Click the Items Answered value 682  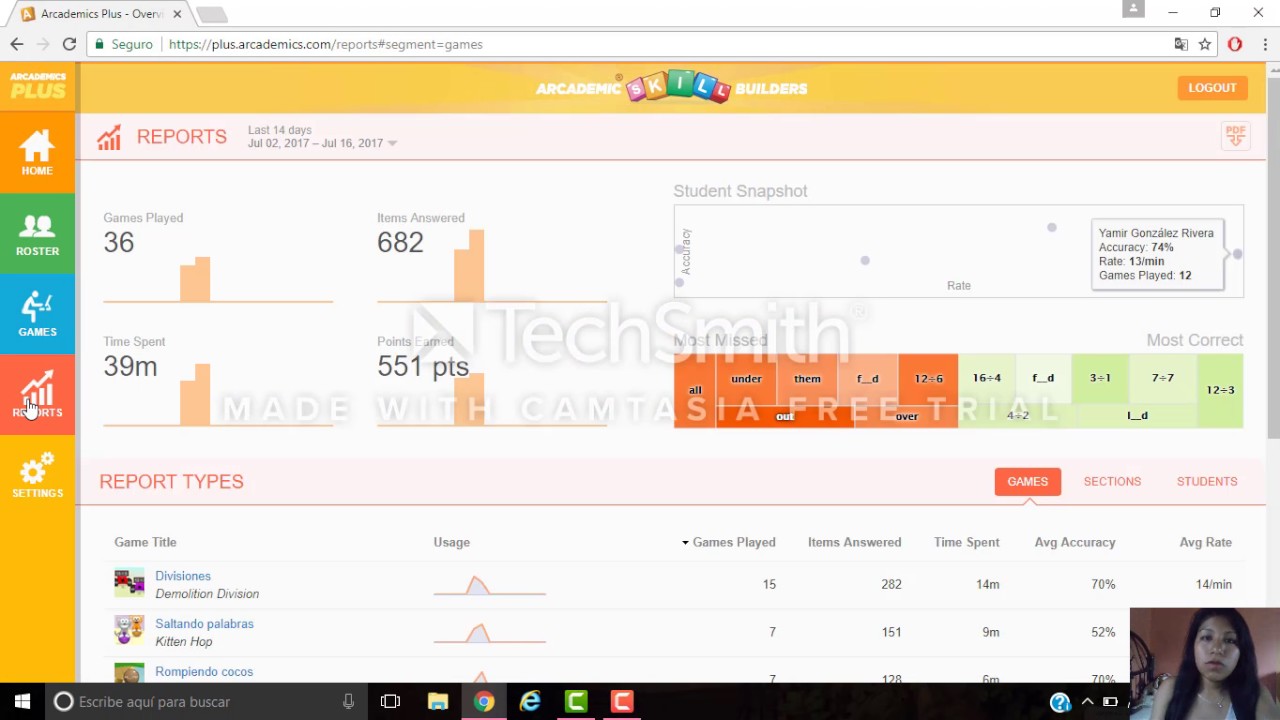click(400, 242)
